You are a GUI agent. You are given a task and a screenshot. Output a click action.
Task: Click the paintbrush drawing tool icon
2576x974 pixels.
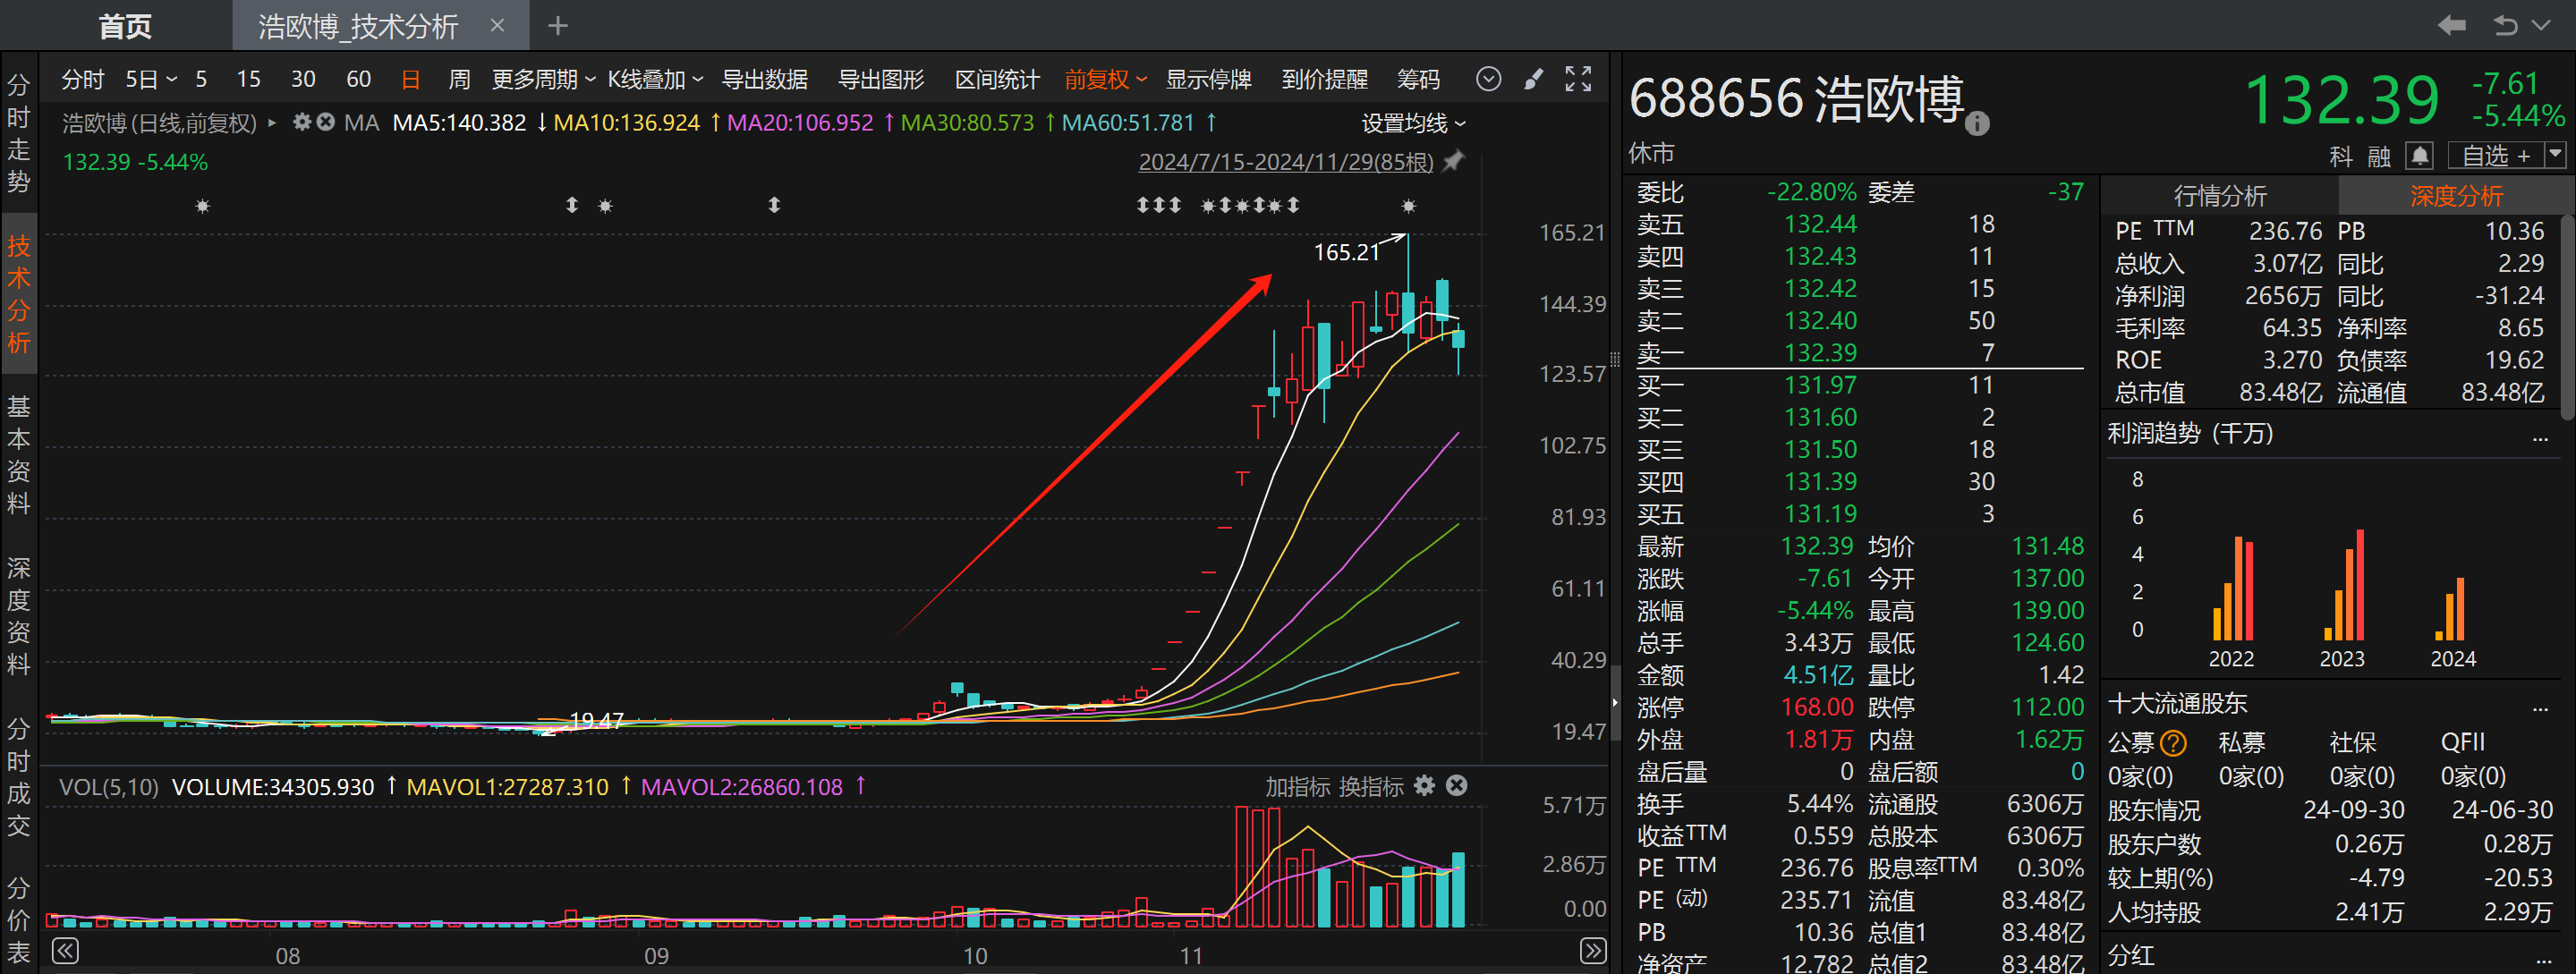1533,79
